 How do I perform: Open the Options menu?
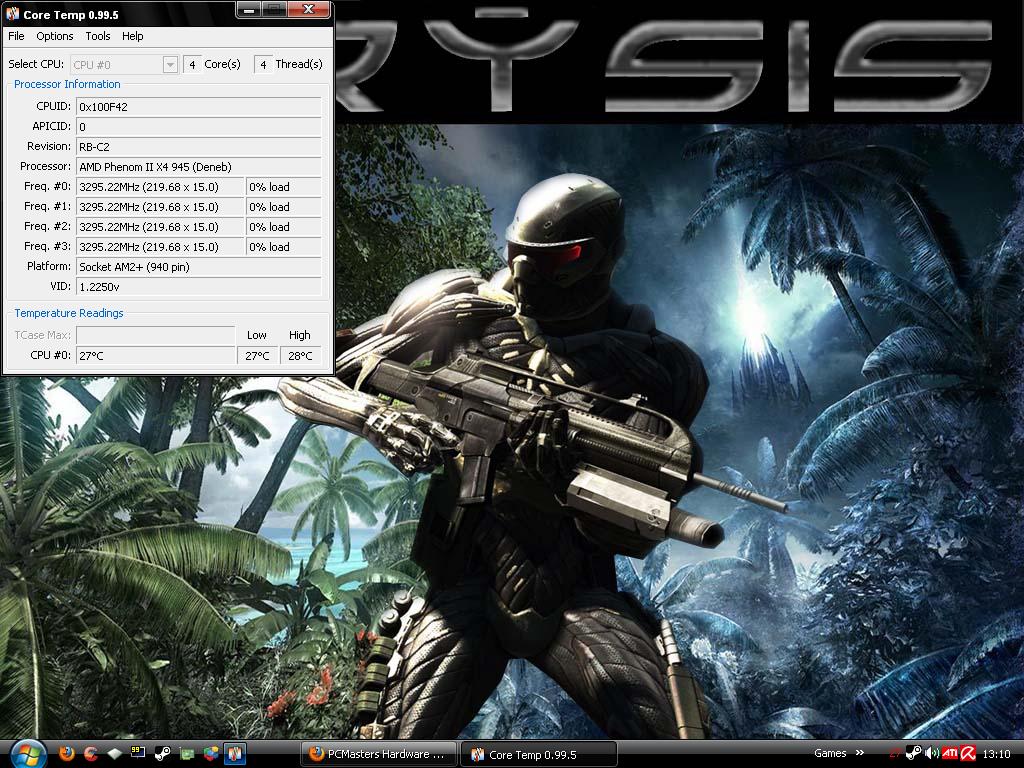pos(55,36)
